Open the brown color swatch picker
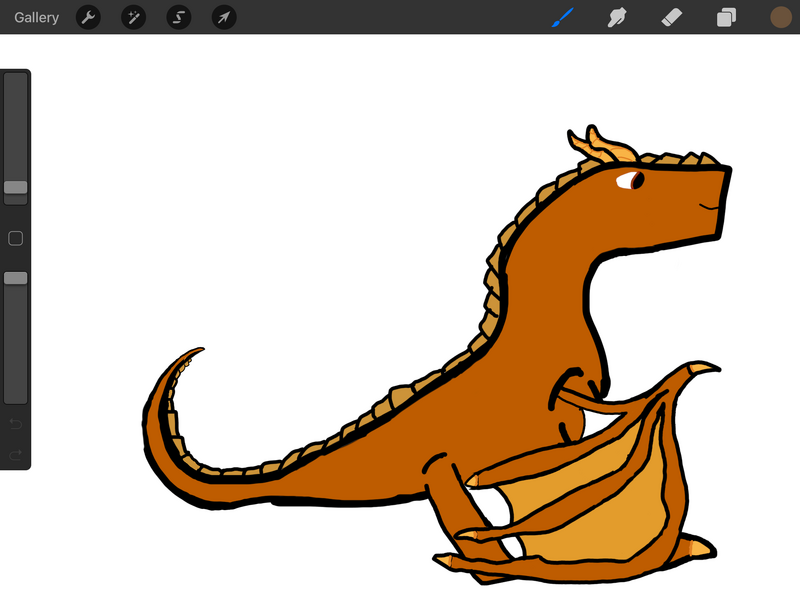Screen dimensions: 800x600 pyautogui.click(x=781, y=17)
